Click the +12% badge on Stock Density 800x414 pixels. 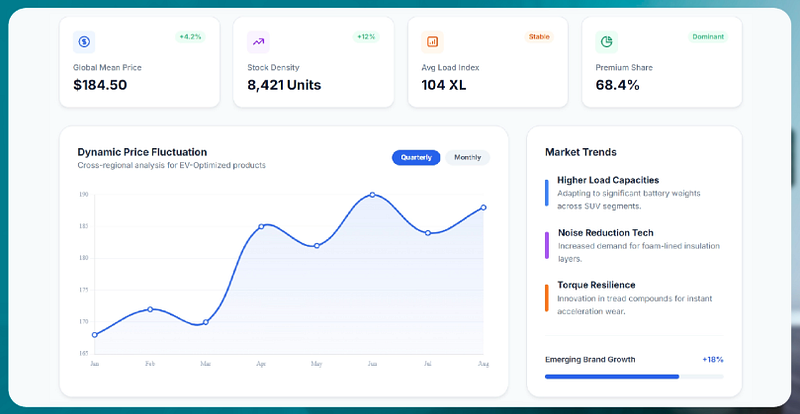(366, 37)
